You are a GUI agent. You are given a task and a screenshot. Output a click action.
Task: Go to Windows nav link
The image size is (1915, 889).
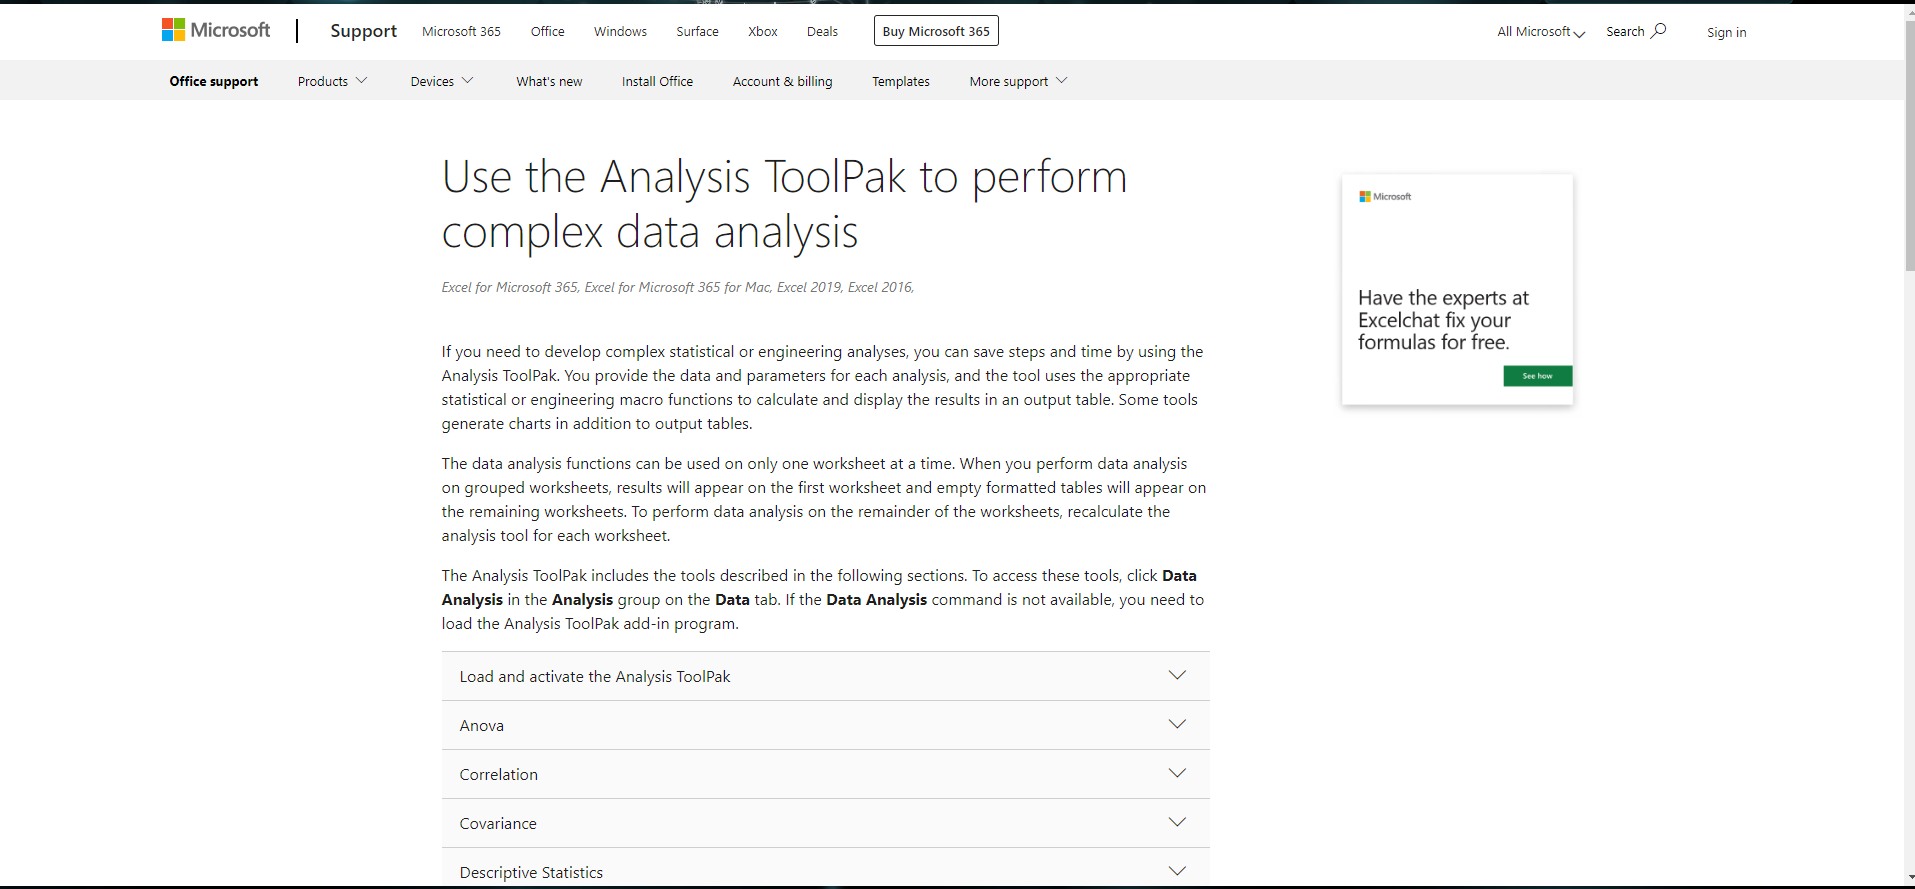coord(620,32)
